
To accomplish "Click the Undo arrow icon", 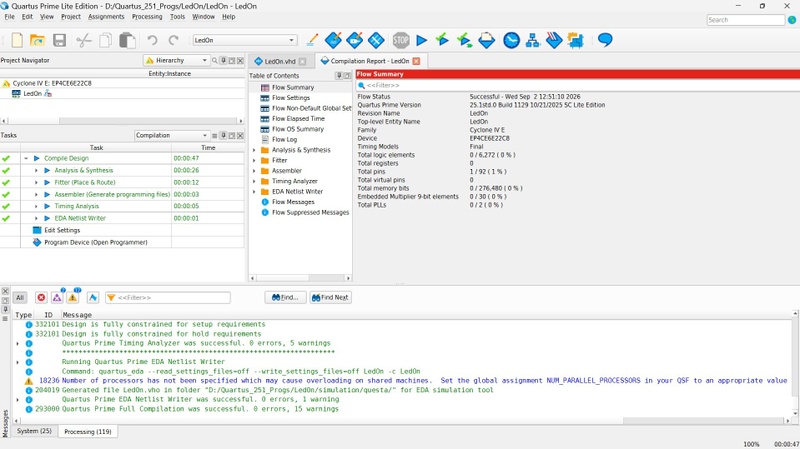I will coord(152,40).
